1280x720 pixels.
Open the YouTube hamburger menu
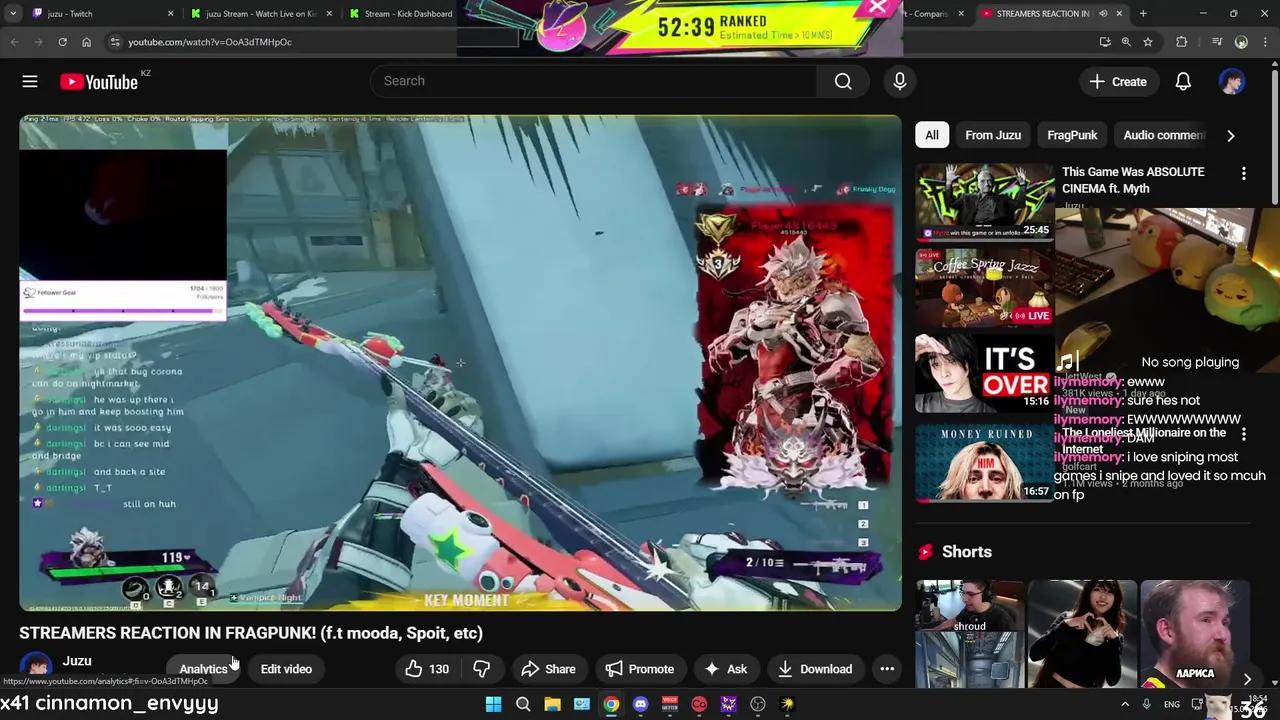pyautogui.click(x=29, y=81)
